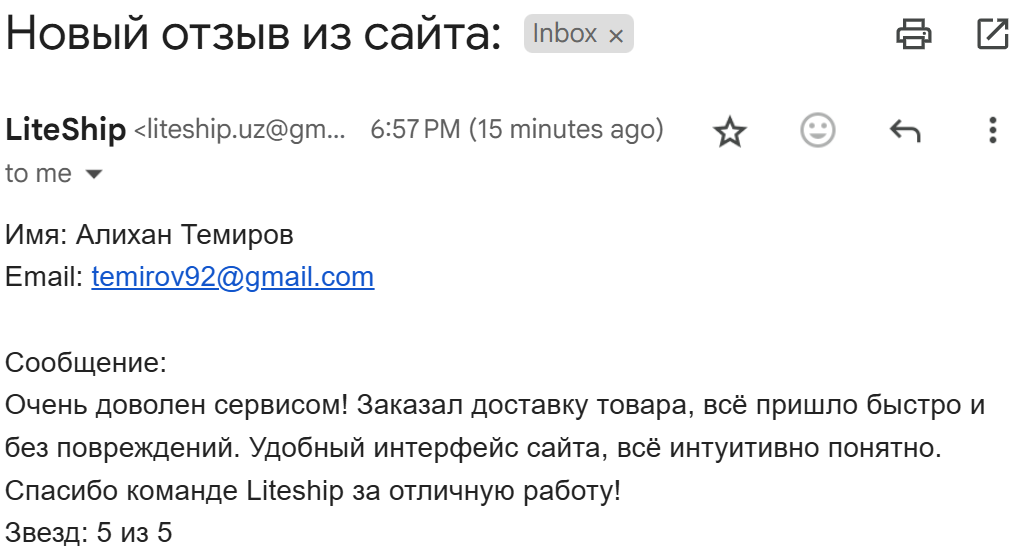Add emoji reaction to message

[817, 130]
